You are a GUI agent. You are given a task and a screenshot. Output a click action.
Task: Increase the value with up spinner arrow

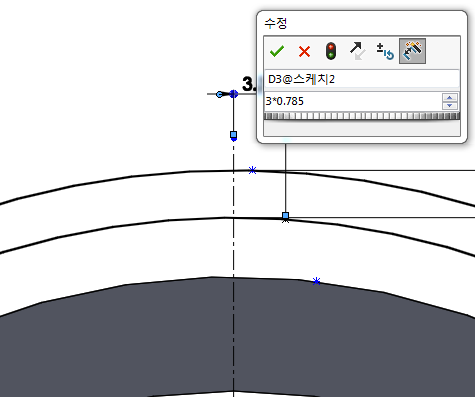tap(450, 98)
